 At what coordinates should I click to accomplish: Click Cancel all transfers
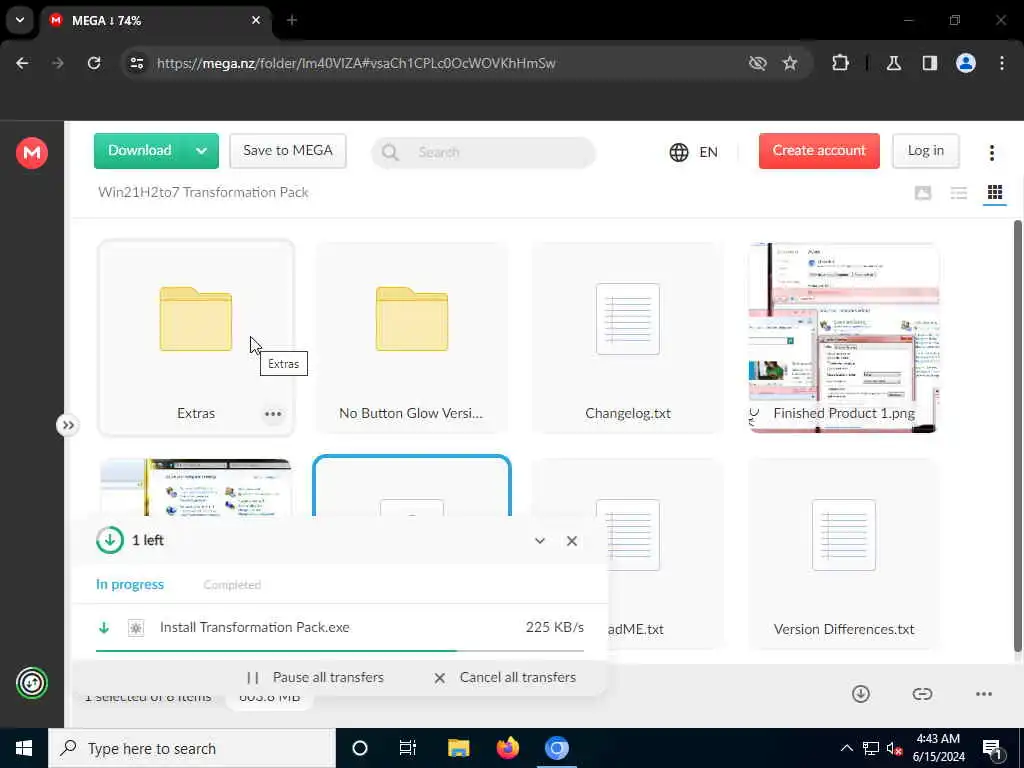(505, 677)
